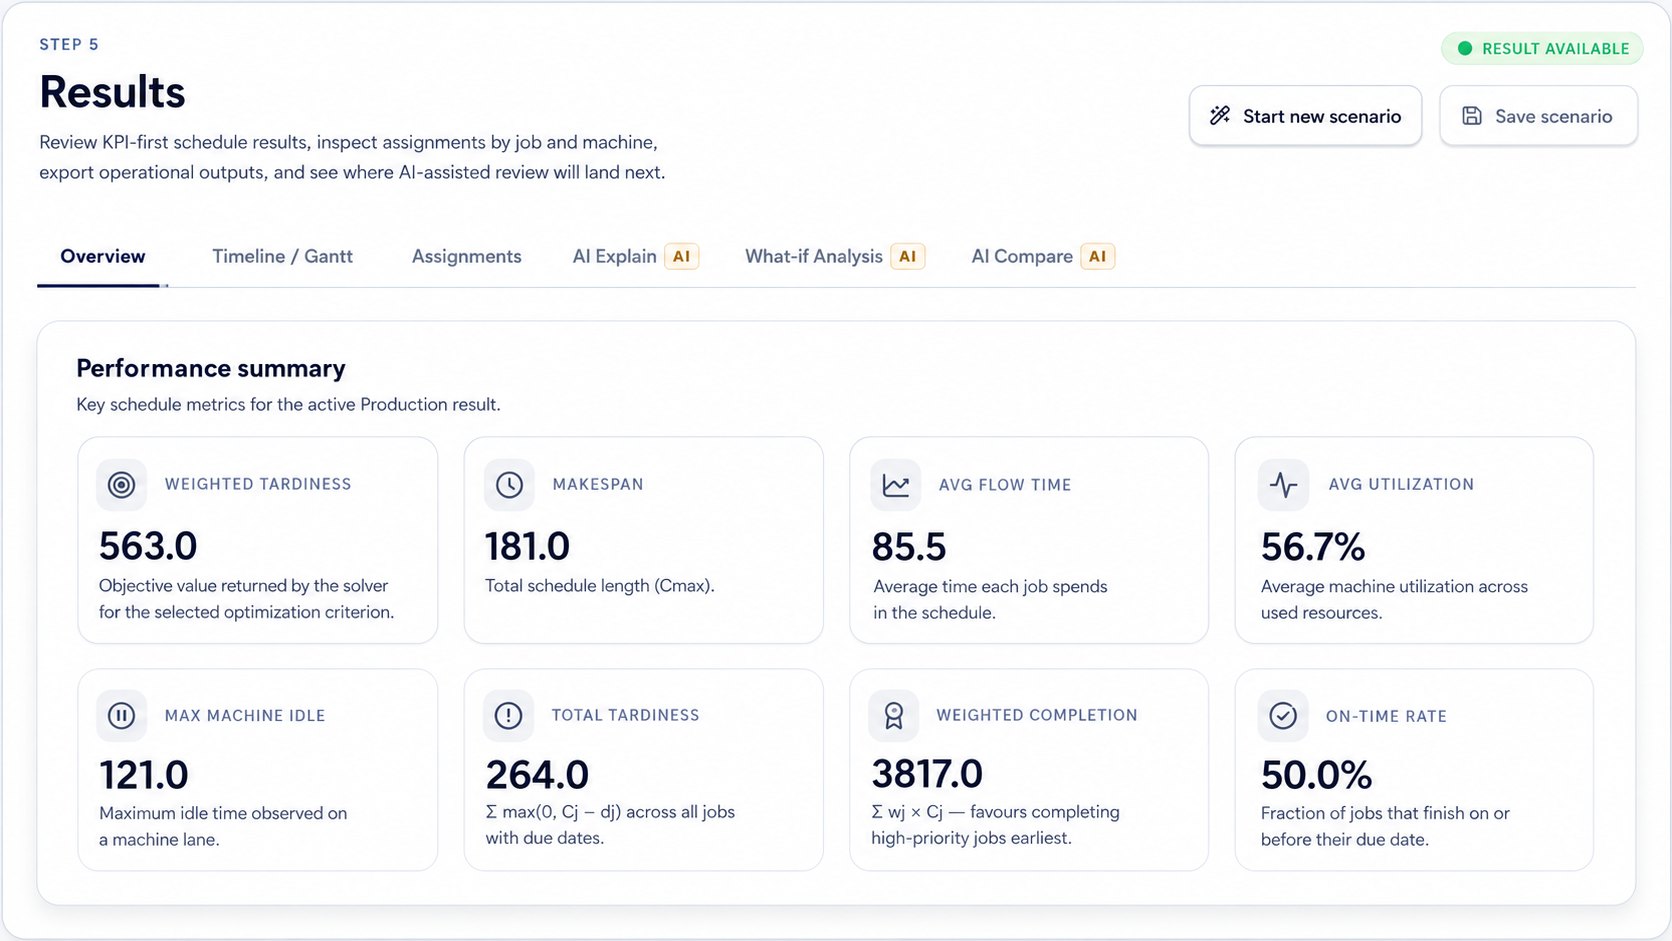Click the Performance summary heading
This screenshot has width=1672, height=941.
coord(211,369)
